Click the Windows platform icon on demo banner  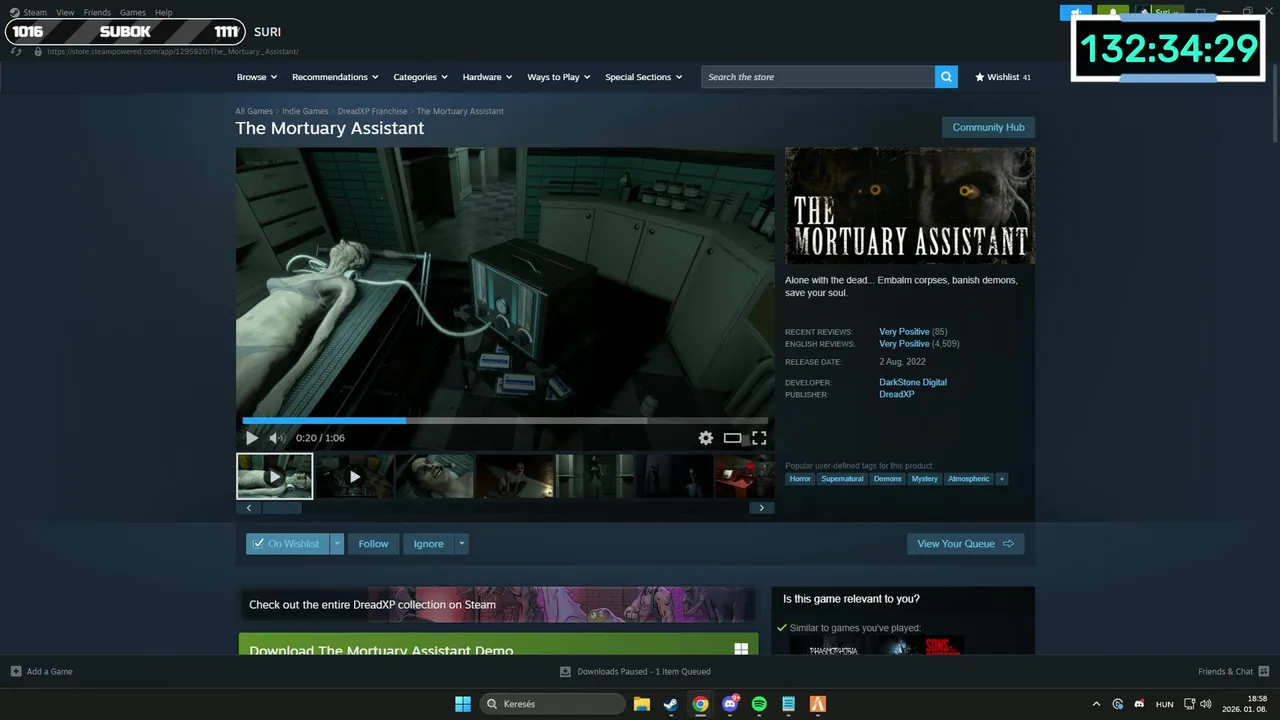click(741, 649)
